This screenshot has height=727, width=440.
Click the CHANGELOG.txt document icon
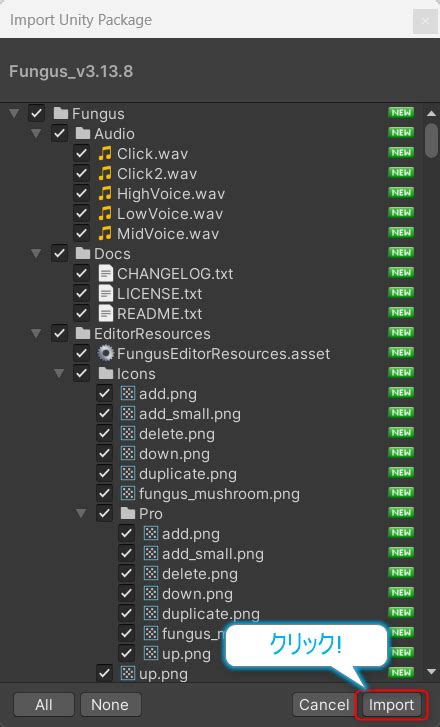coord(106,274)
